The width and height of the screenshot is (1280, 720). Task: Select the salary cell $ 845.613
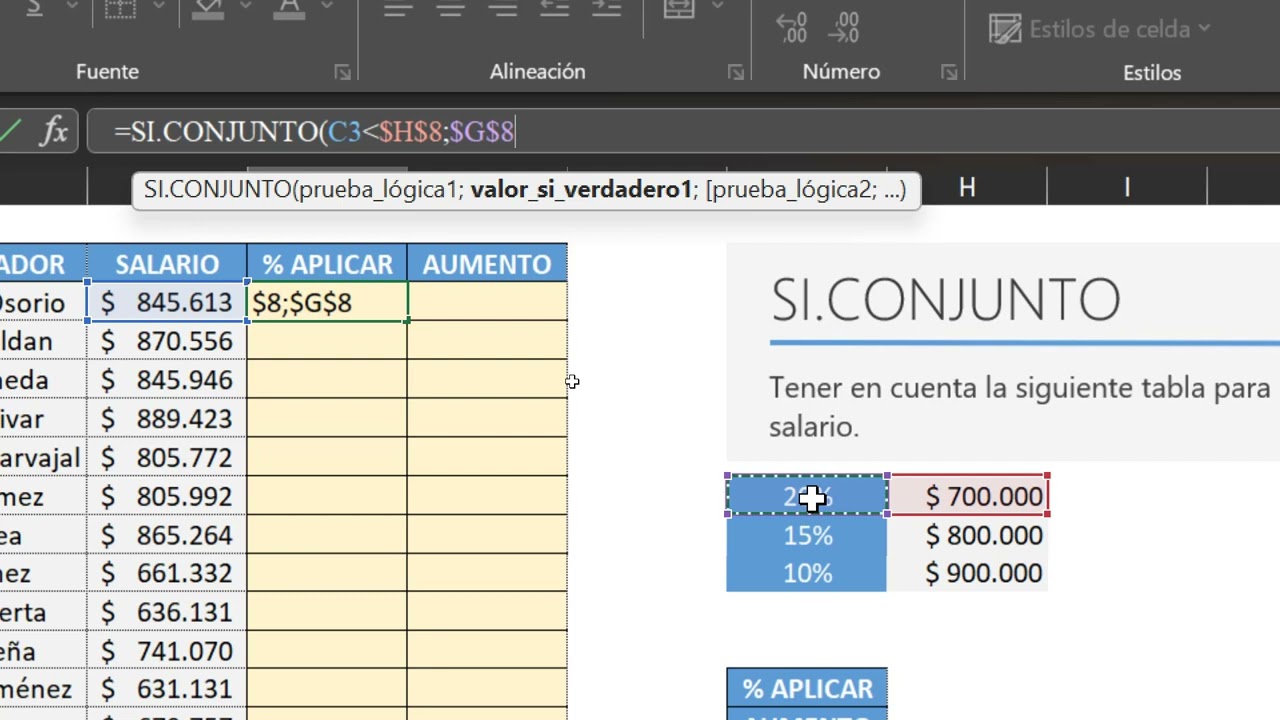[167, 303]
